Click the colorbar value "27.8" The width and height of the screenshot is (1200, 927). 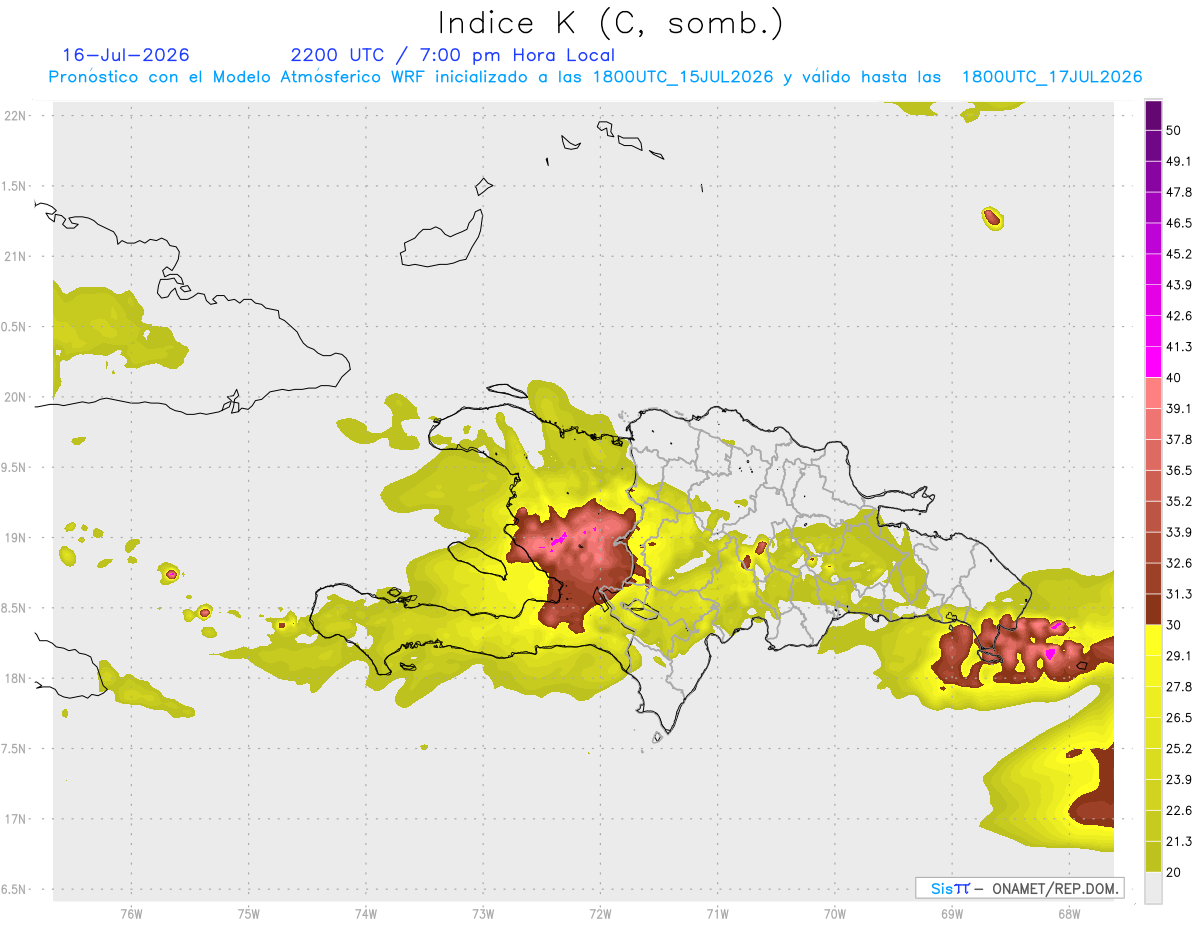click(x=1179, y=687)
